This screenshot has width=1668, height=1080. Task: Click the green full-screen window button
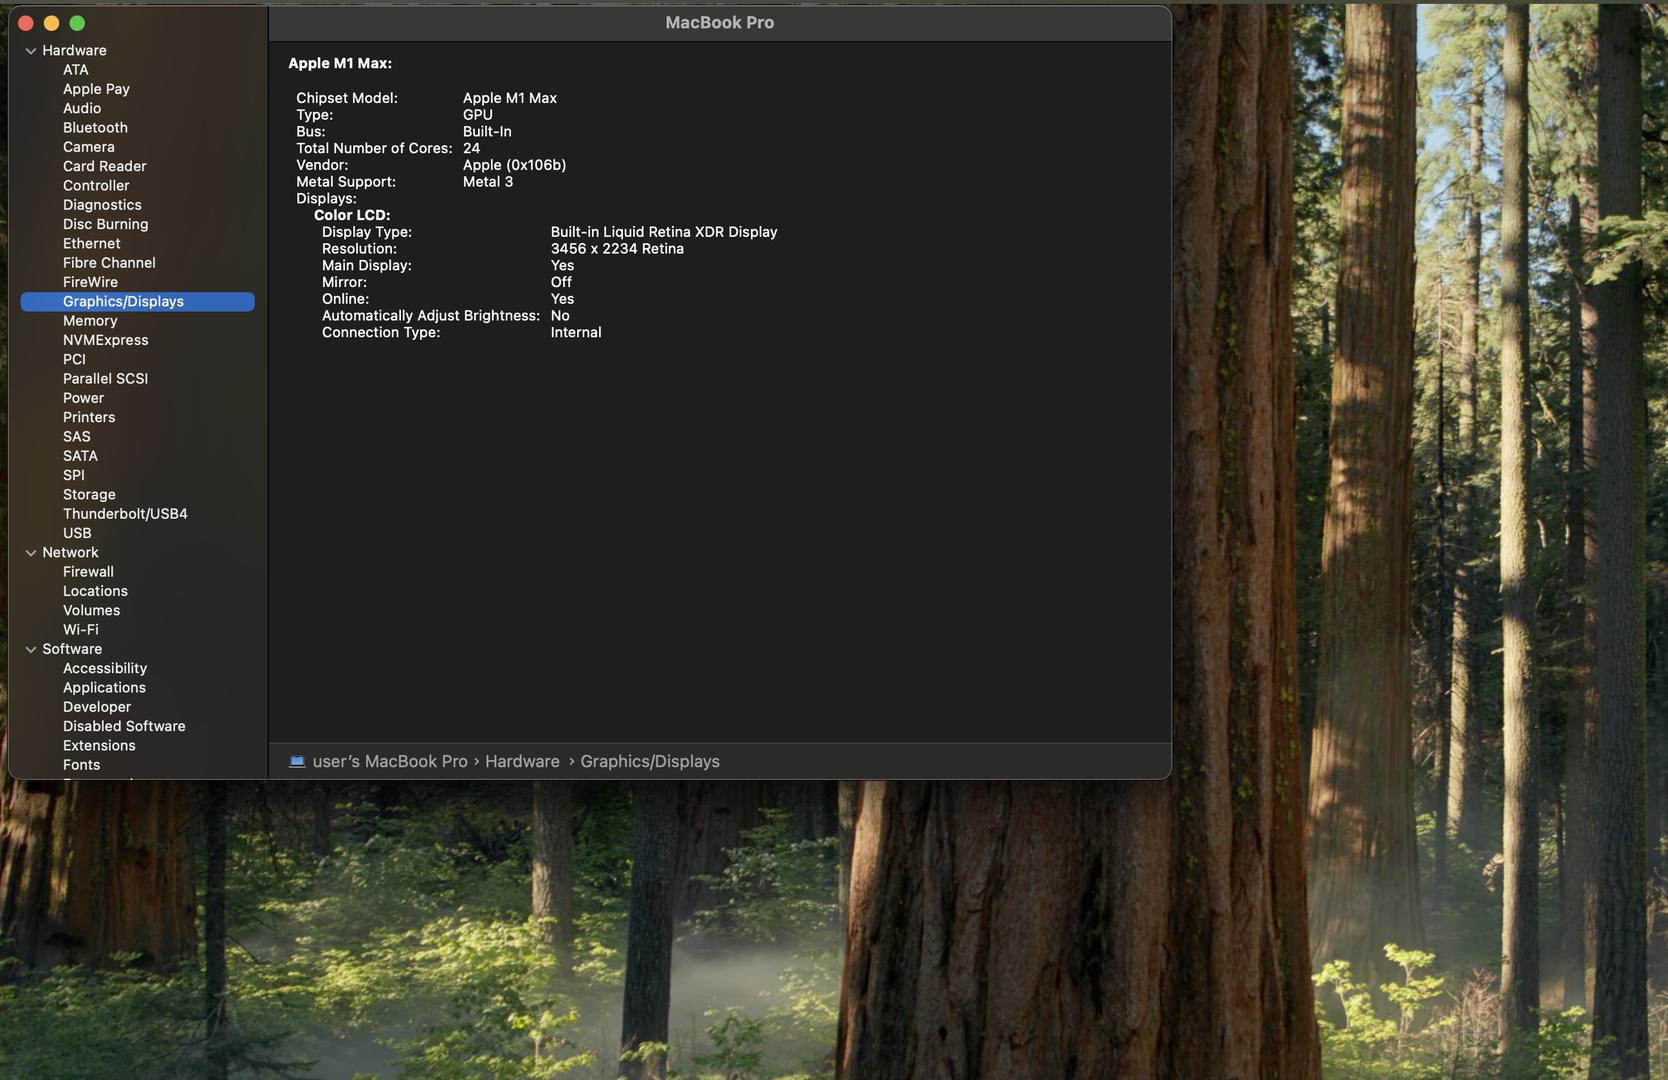coord(78,23)
